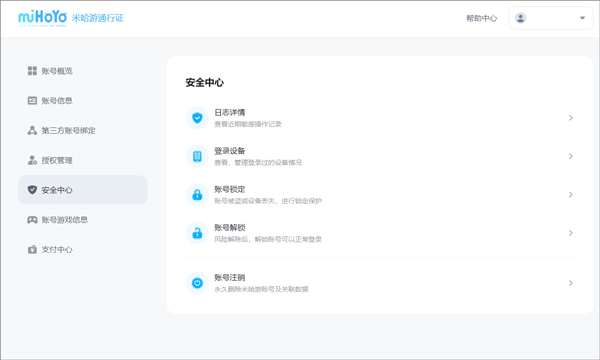Click 查看近期敏感操作记录 description text
Viewport: 600px width, 360px height.
(248, 124)
